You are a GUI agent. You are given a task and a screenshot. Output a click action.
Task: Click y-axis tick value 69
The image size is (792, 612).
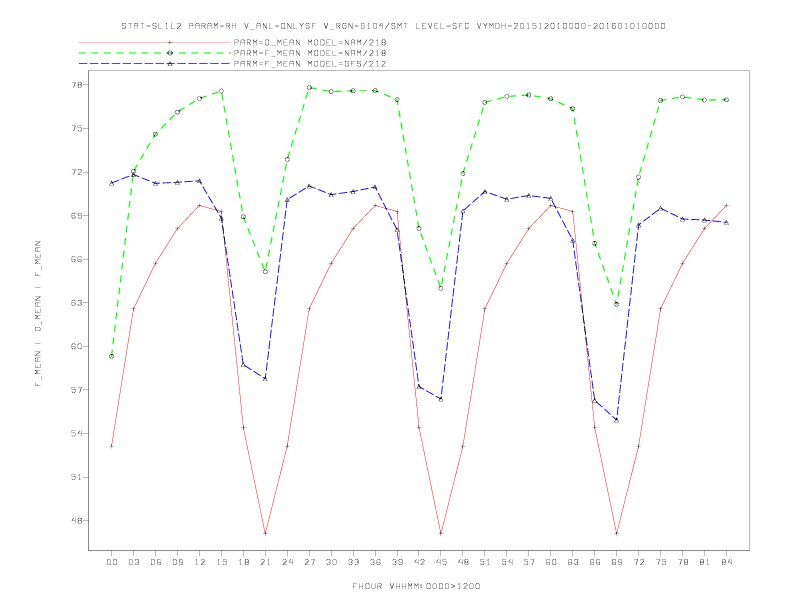(x=76, y=216)
